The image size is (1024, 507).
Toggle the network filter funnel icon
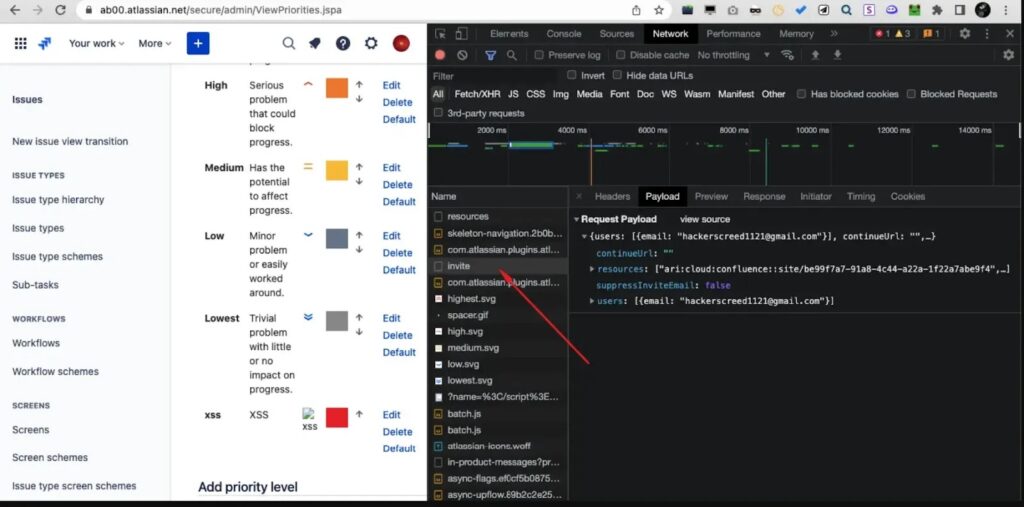[x=490, y=55]
